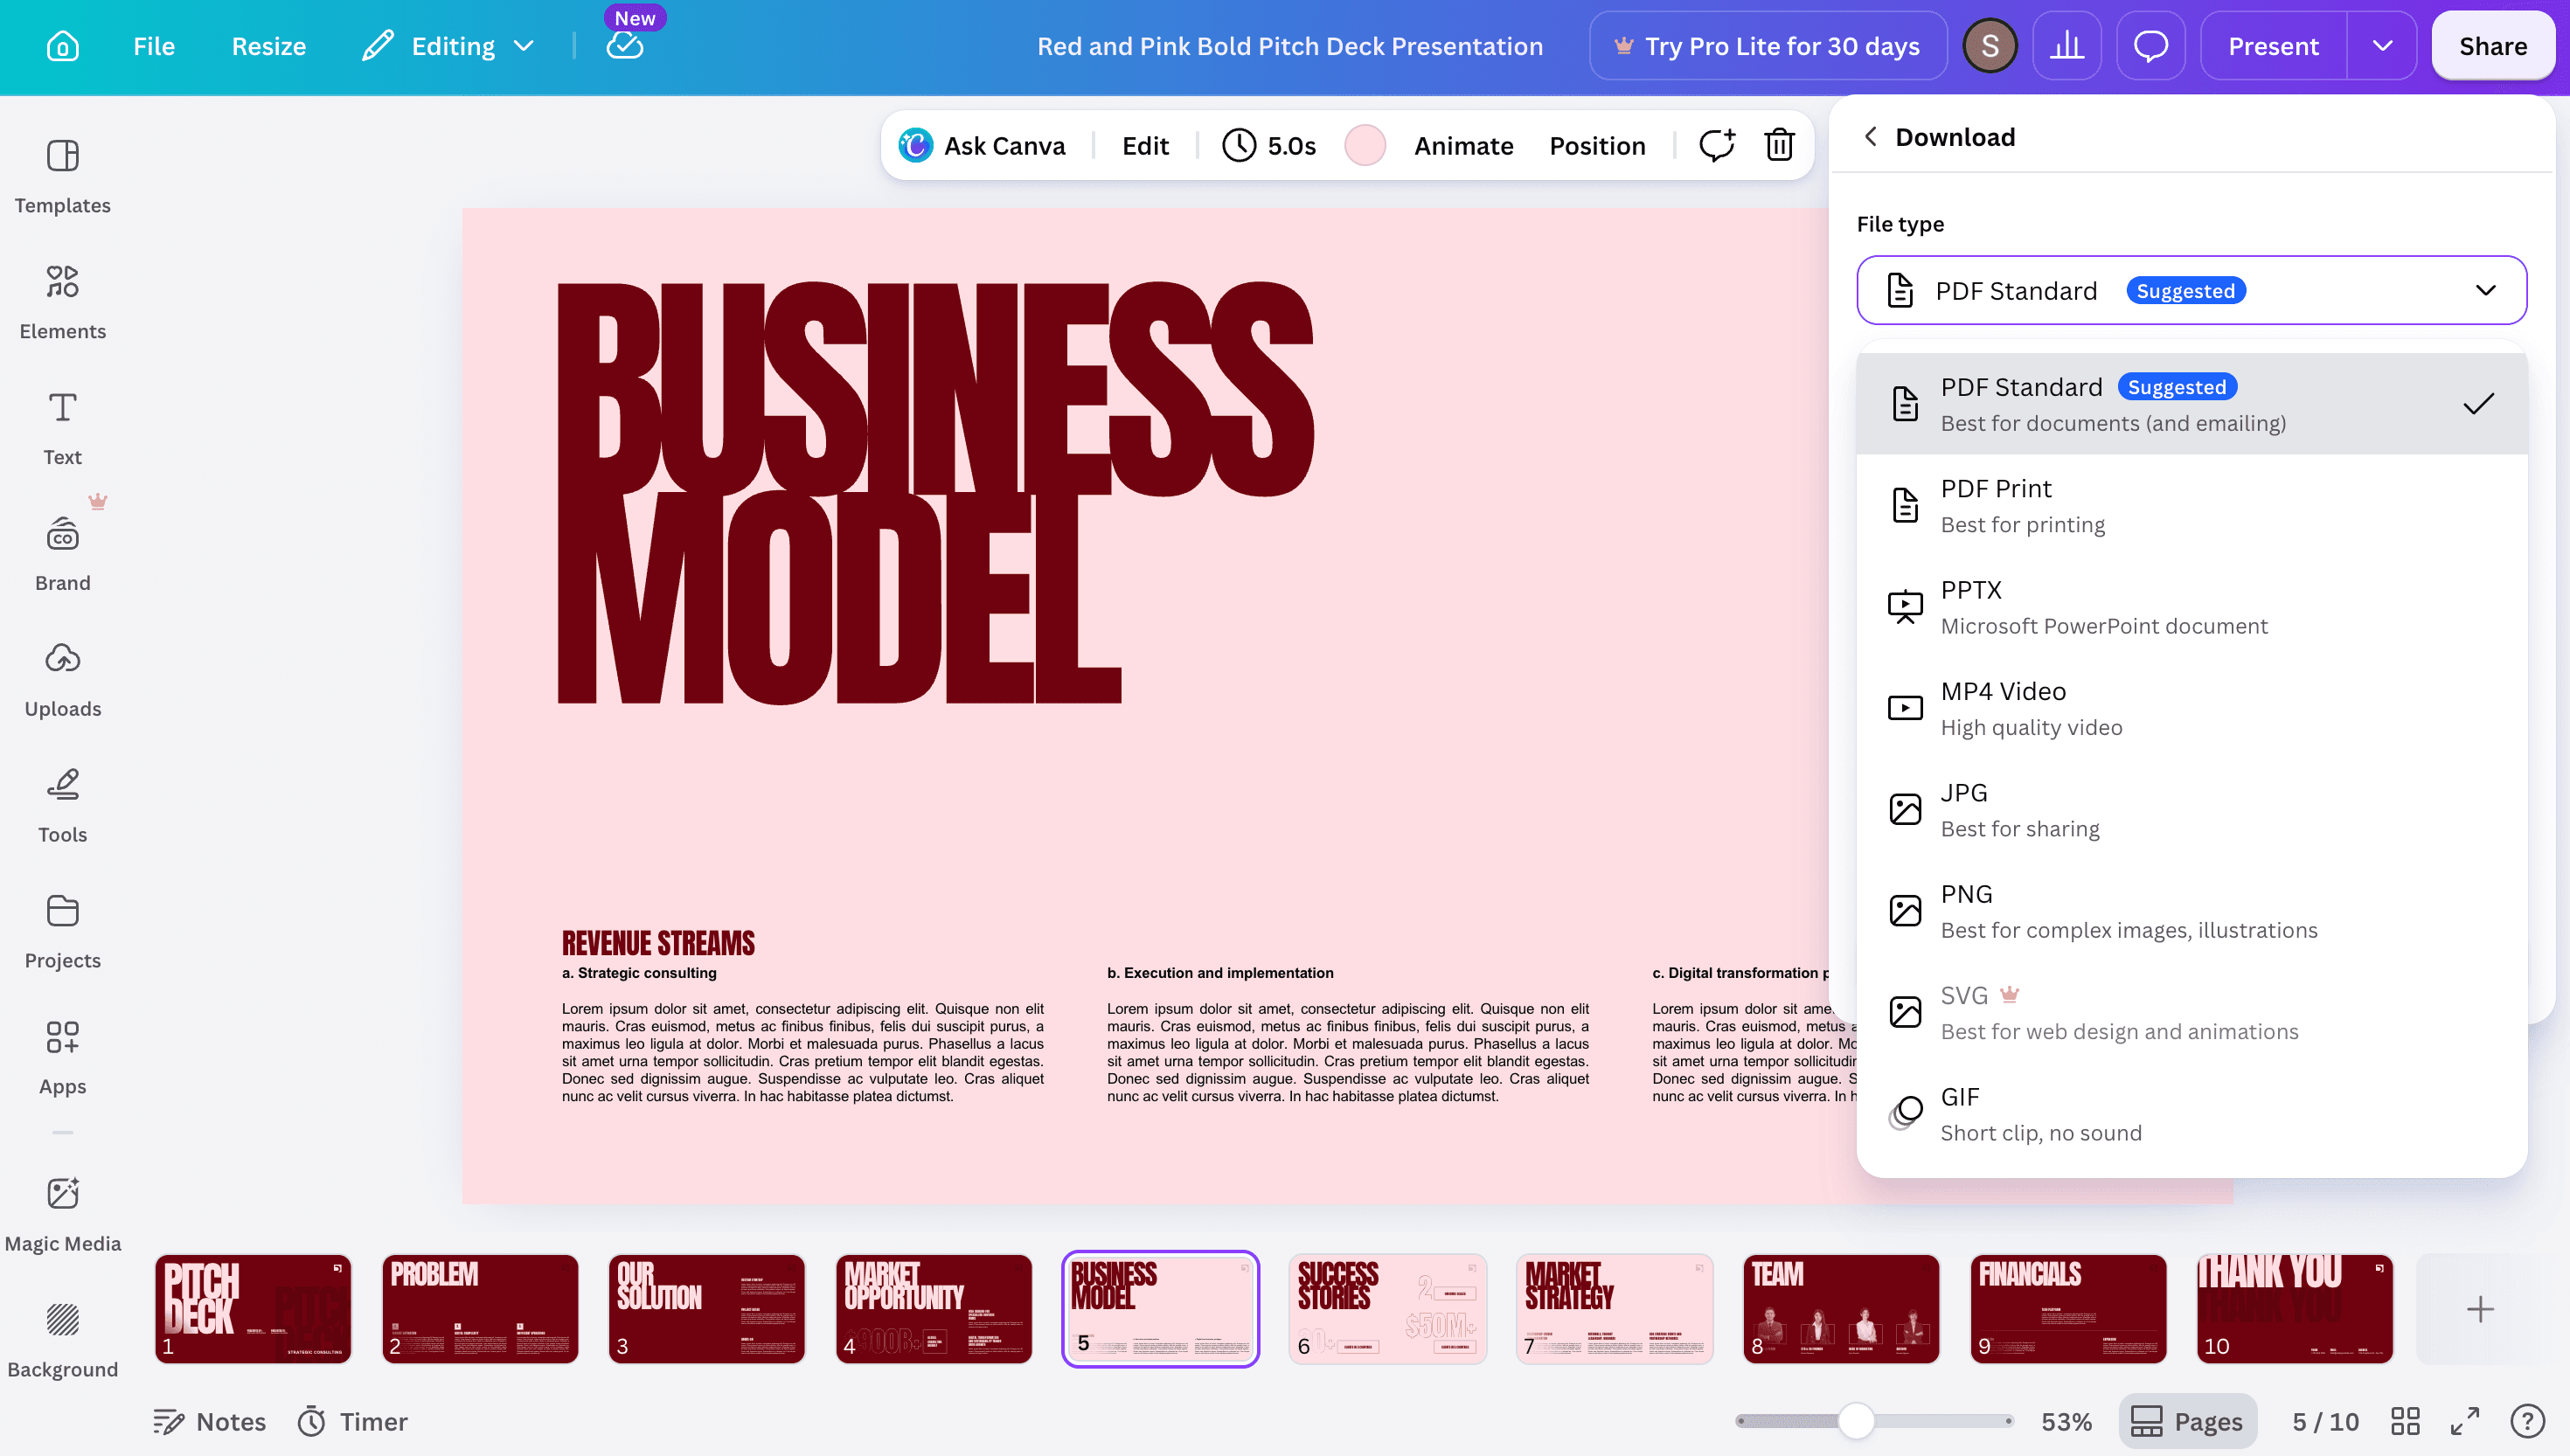
Task: Click Edit in page toolbar
Action: coord(1145,146)
